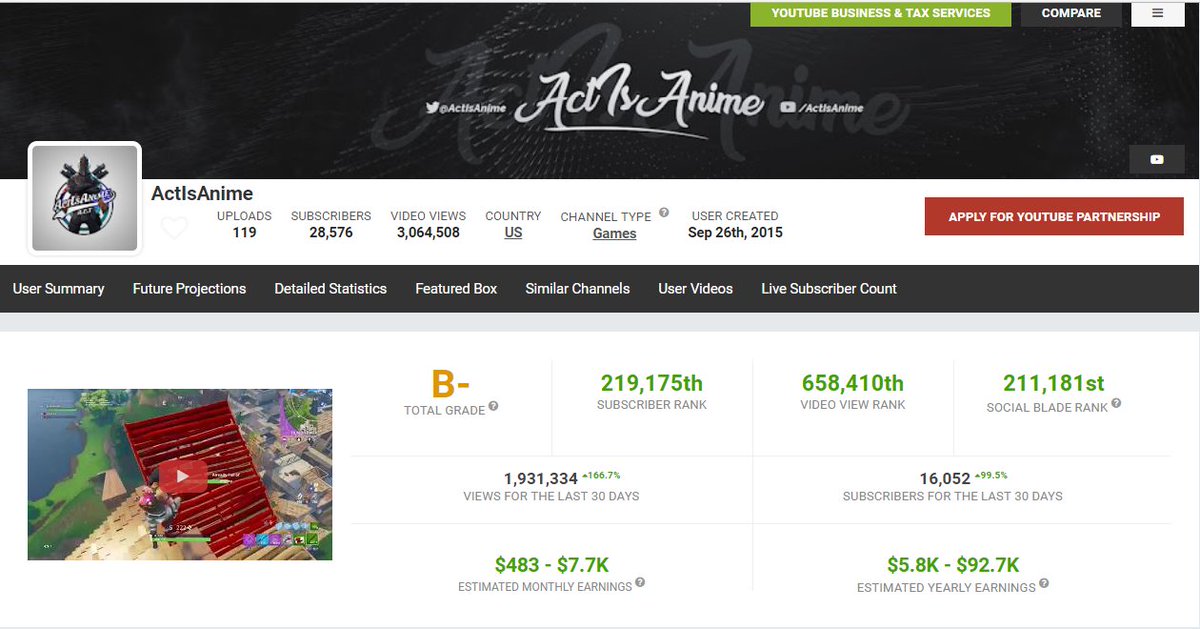Click the 1,931,334 views last 30 days
Image resolution: width=1200 pixels, height=629 pixels.
(x=541, y=479)
